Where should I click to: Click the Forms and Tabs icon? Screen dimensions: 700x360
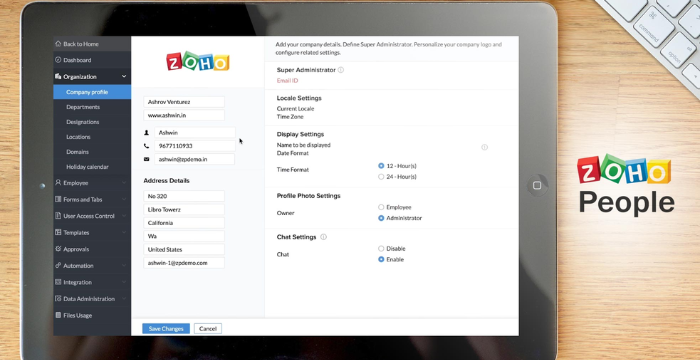point(58,199)
